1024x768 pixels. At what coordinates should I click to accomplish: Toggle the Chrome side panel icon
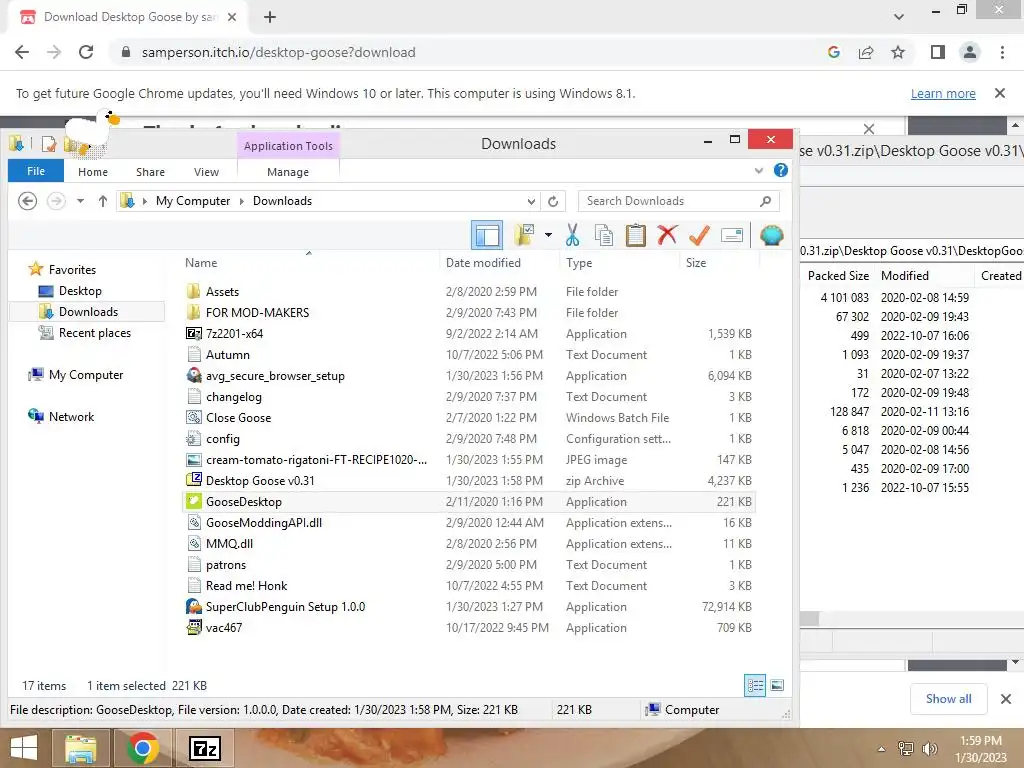tap(938, 52)
